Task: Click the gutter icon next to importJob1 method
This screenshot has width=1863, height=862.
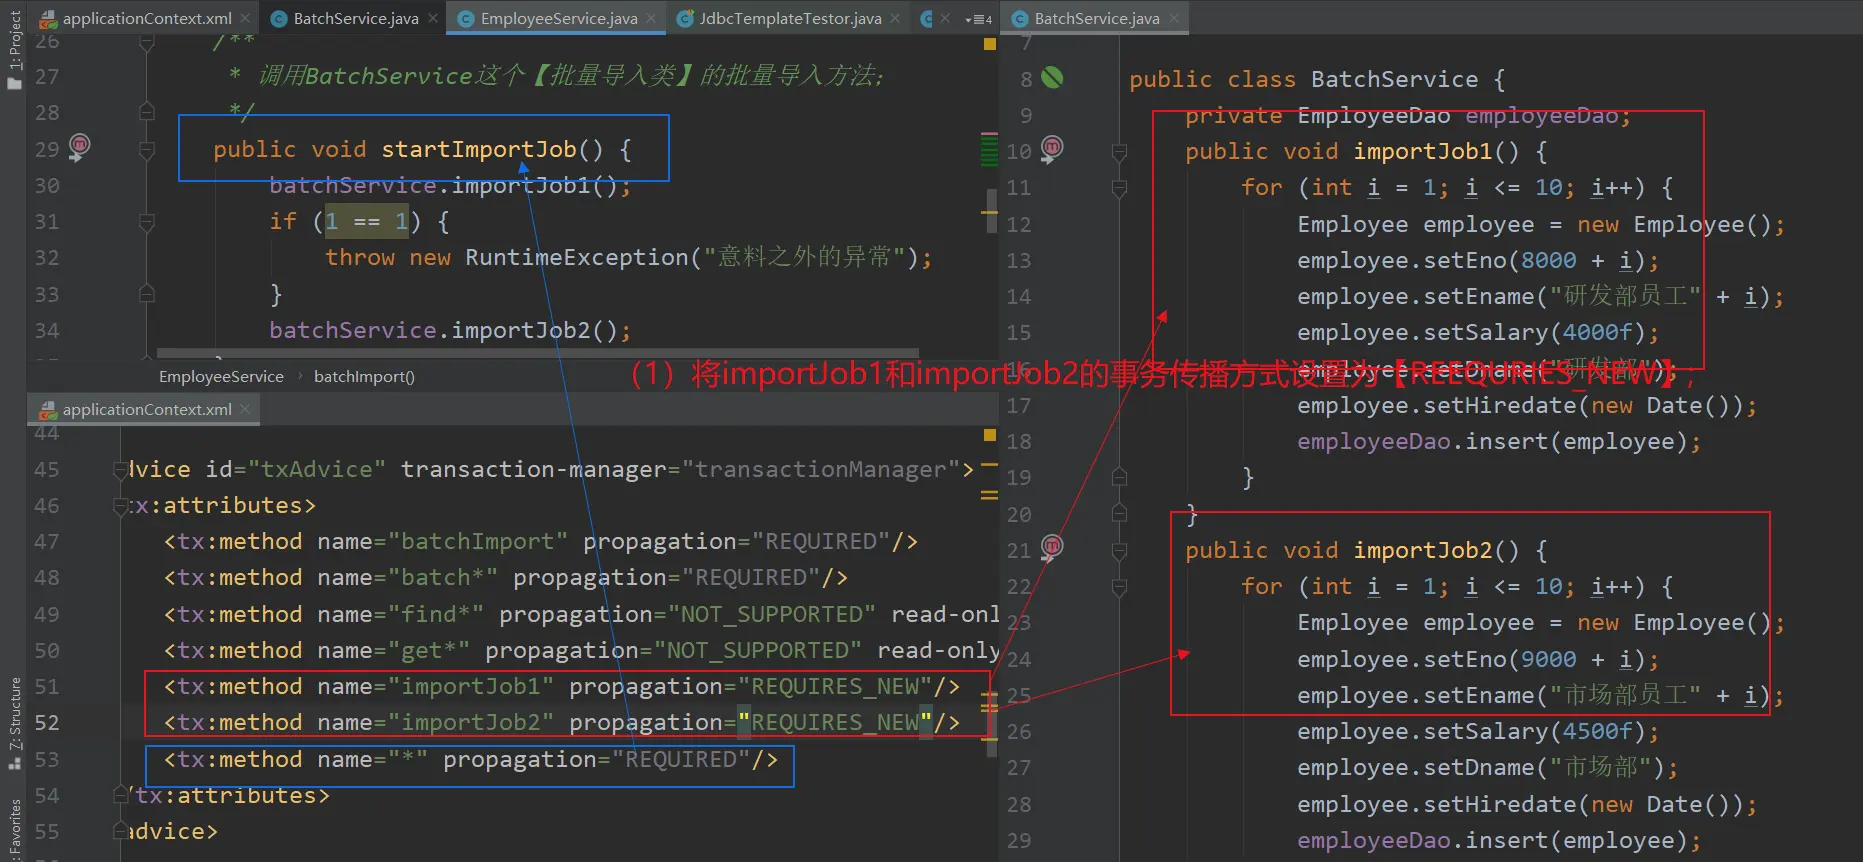Action: click(x=1052, y=148)
